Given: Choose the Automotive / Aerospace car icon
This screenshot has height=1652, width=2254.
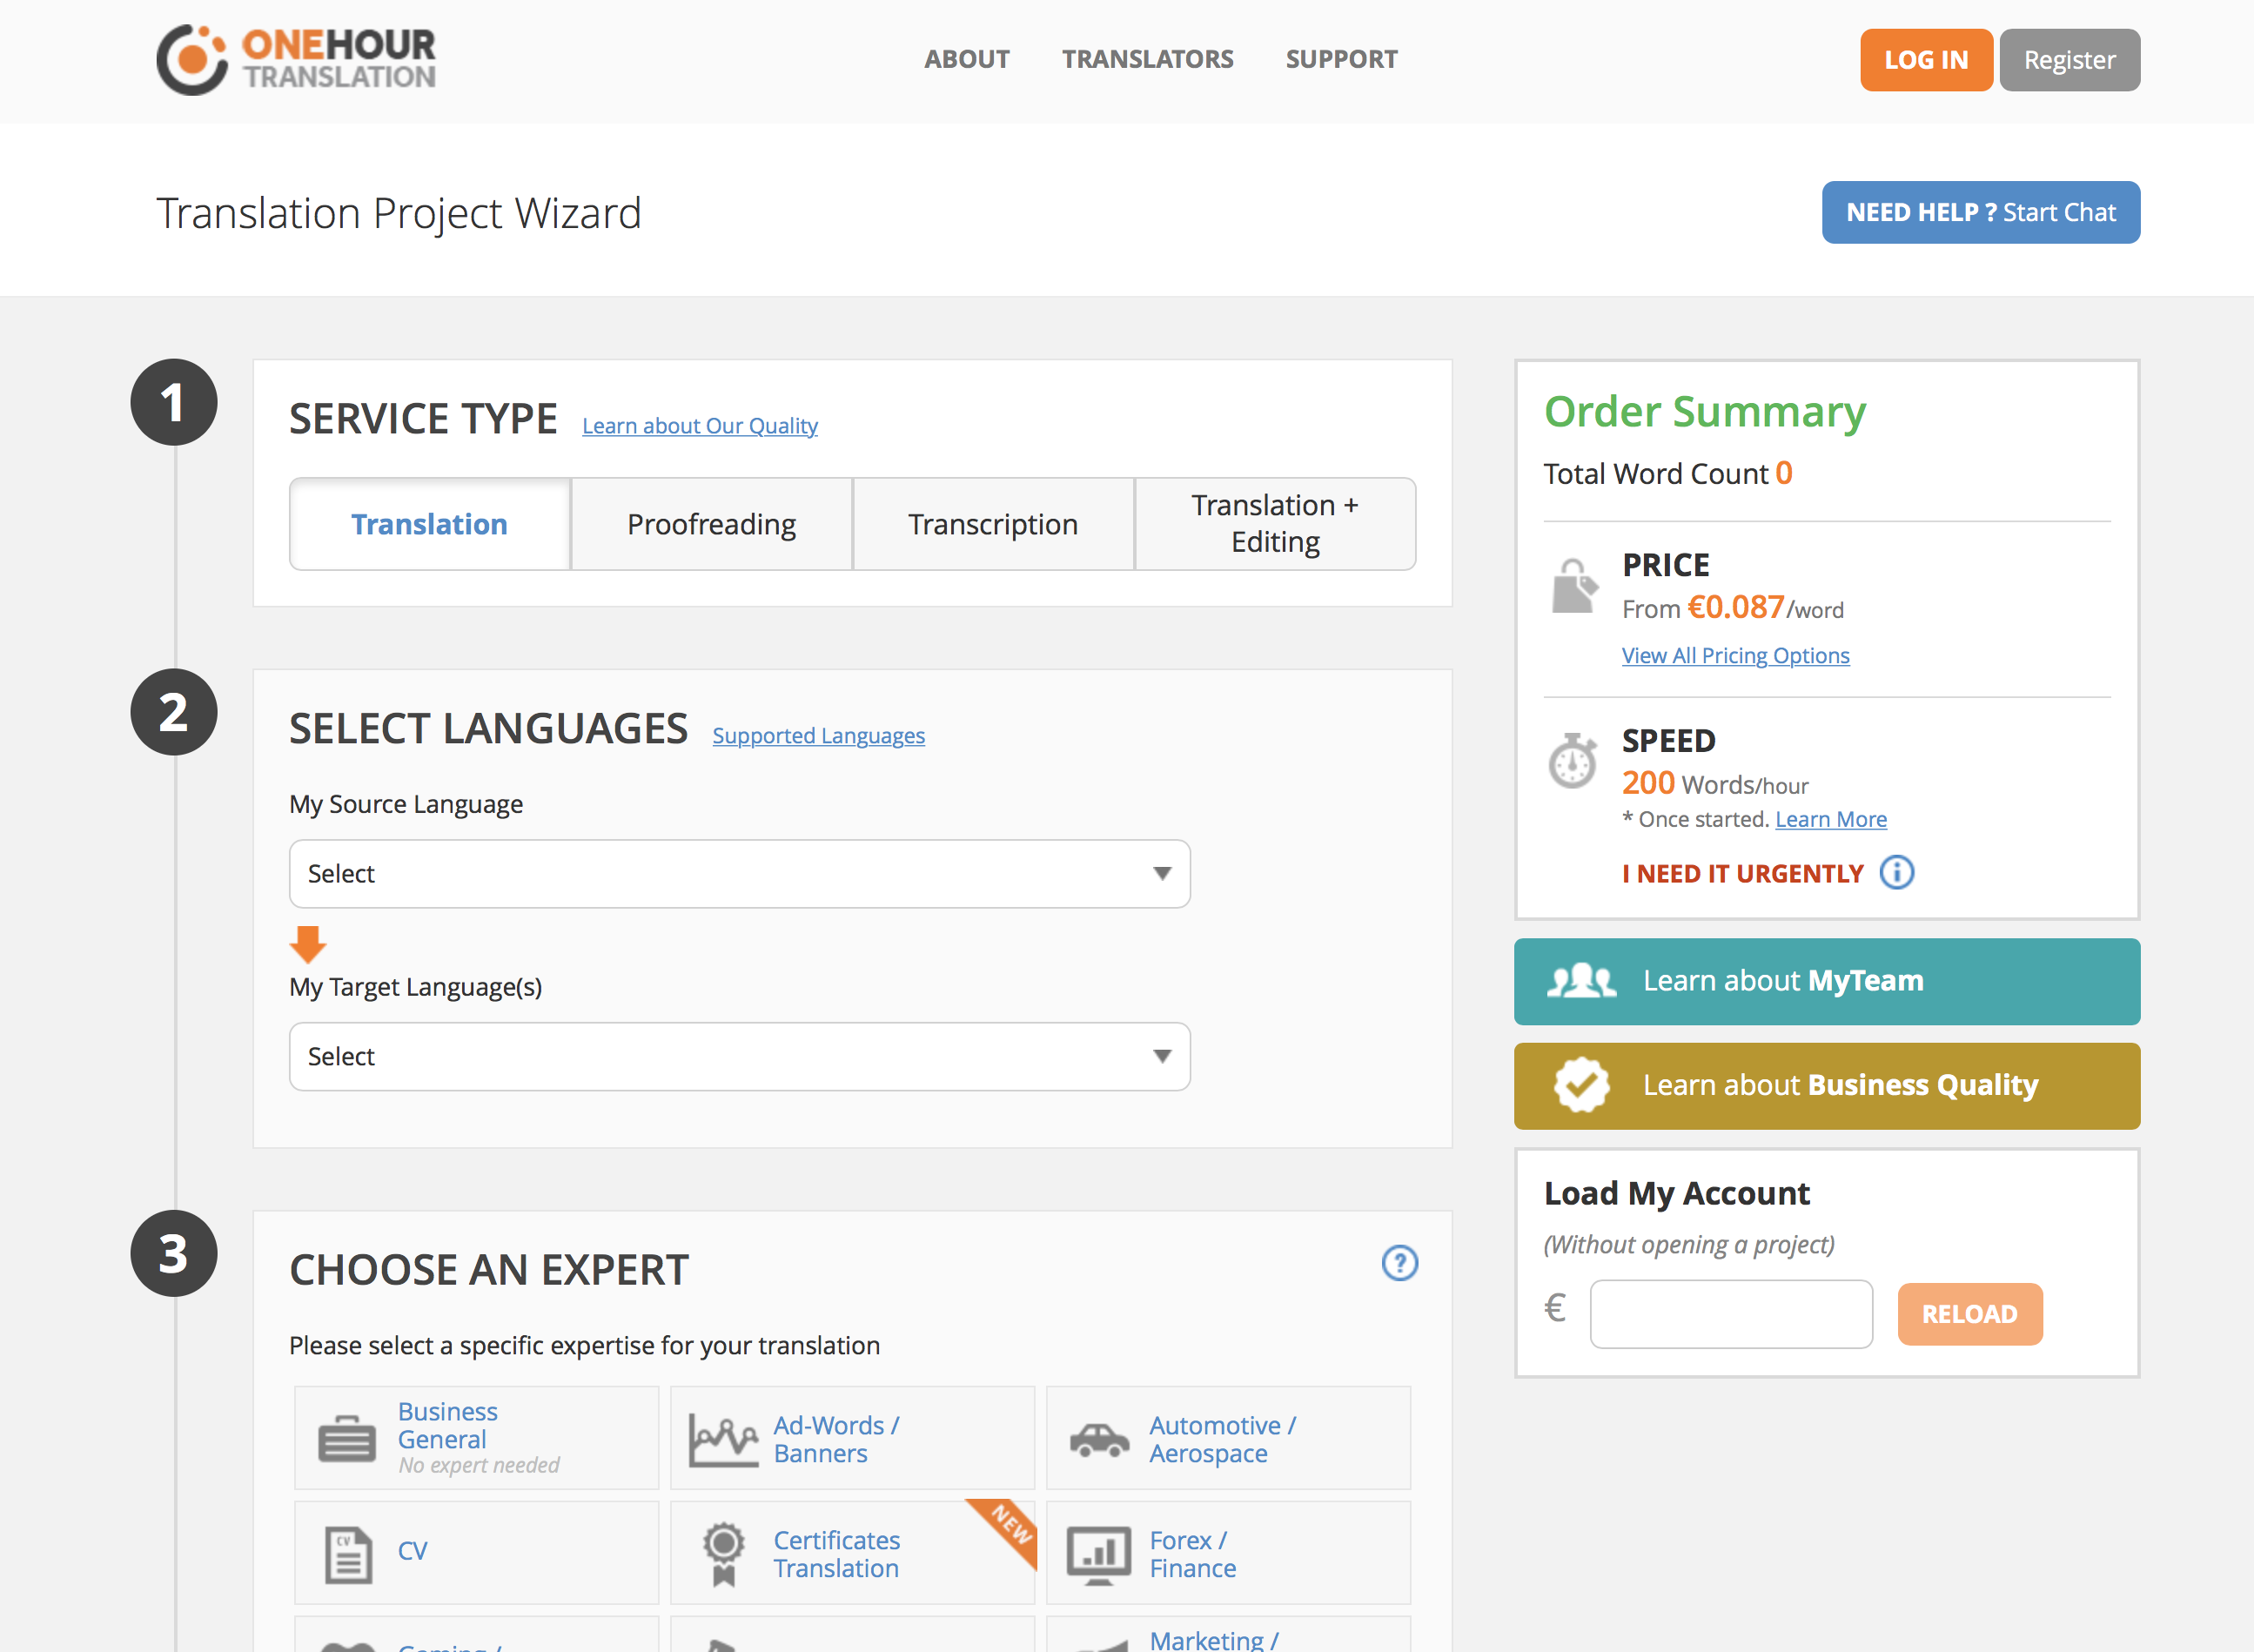Looking at the screenshot, I should point(1099,1440).
